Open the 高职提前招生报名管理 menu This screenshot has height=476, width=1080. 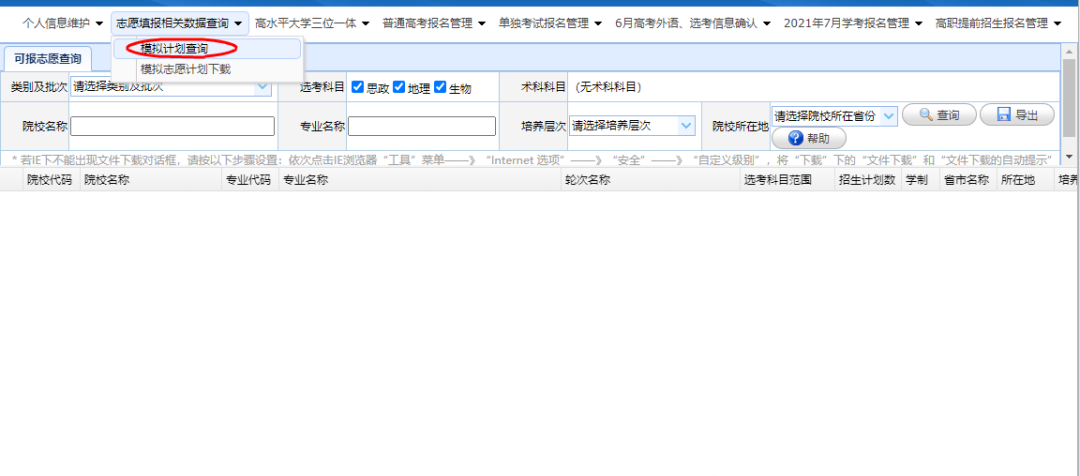tap(998, 23)
